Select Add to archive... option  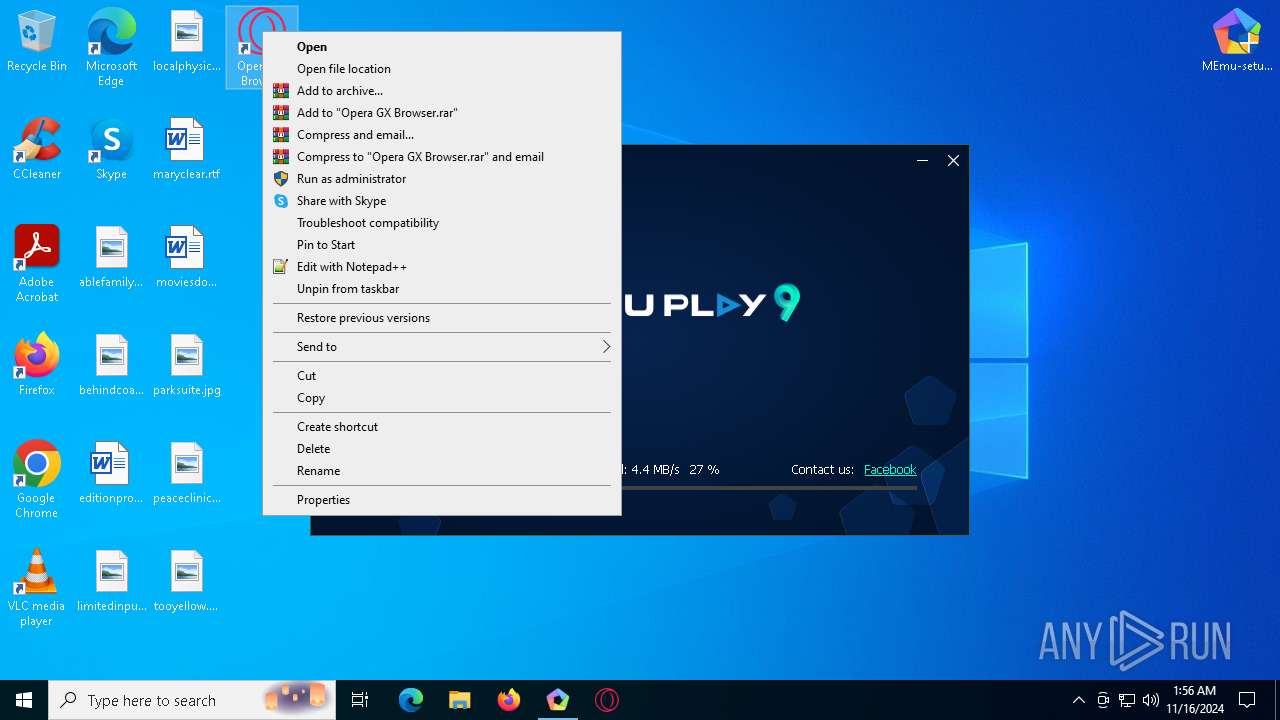coord(441,91)
